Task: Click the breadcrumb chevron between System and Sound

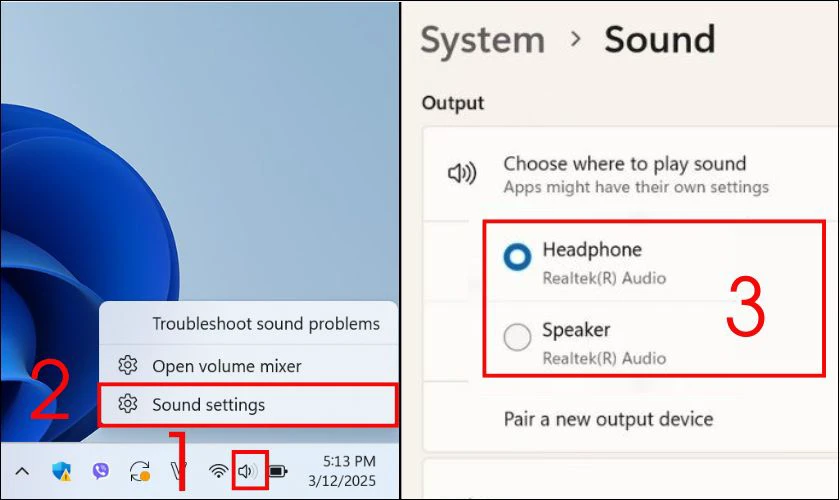Action: [576, 39]
